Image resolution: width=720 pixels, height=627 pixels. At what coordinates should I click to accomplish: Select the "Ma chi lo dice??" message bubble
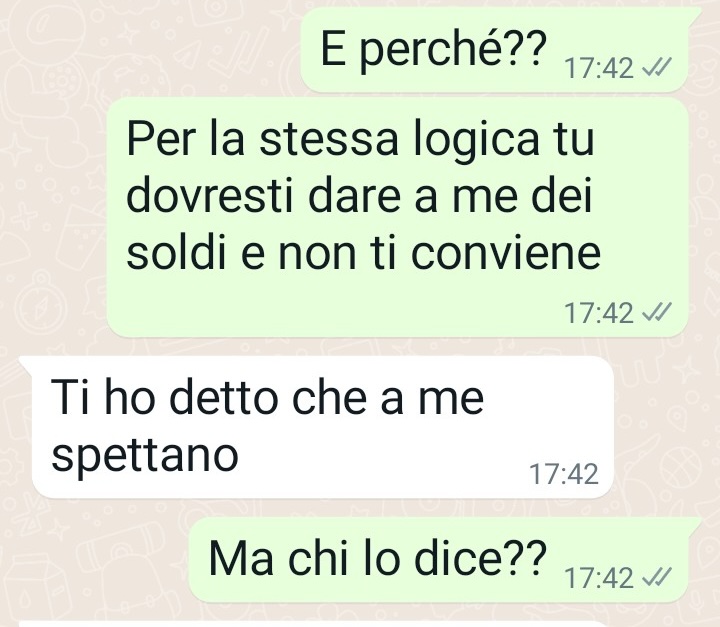442,559
